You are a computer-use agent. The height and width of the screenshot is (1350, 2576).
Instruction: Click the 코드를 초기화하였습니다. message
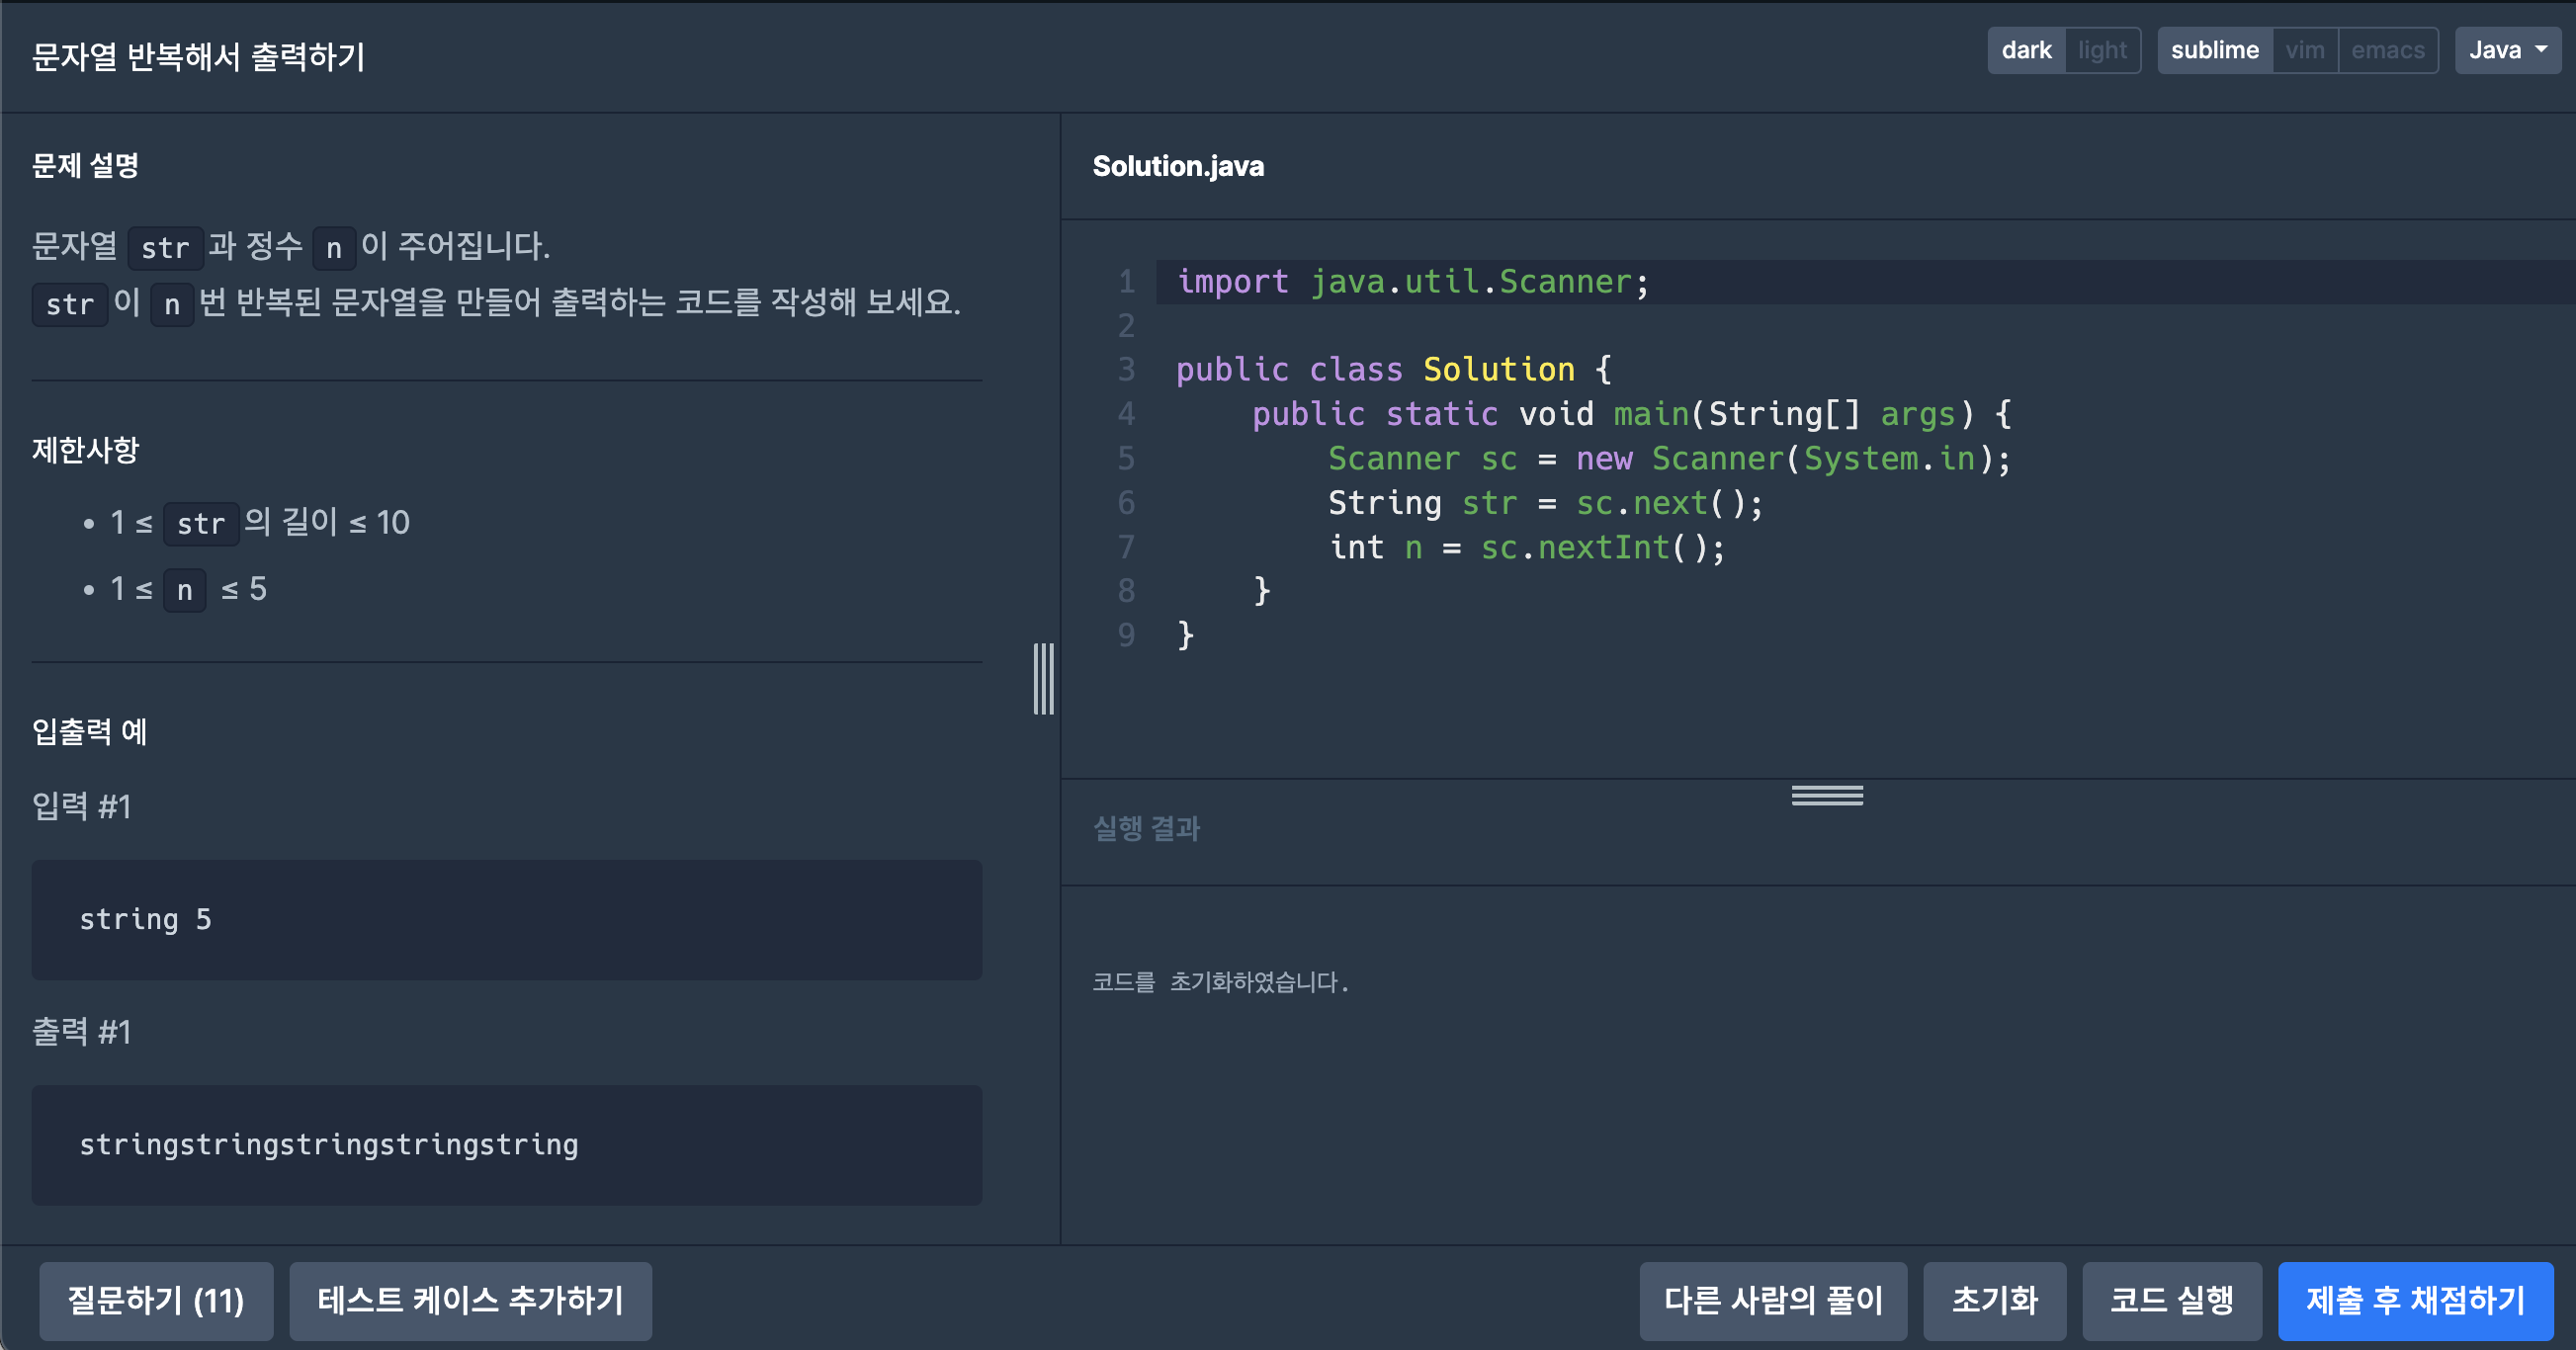pos(1220,982)
